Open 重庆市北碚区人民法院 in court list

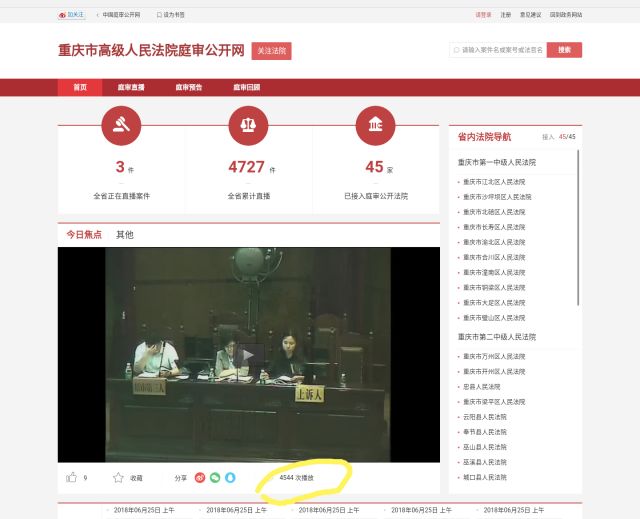(x=494, y=212)
